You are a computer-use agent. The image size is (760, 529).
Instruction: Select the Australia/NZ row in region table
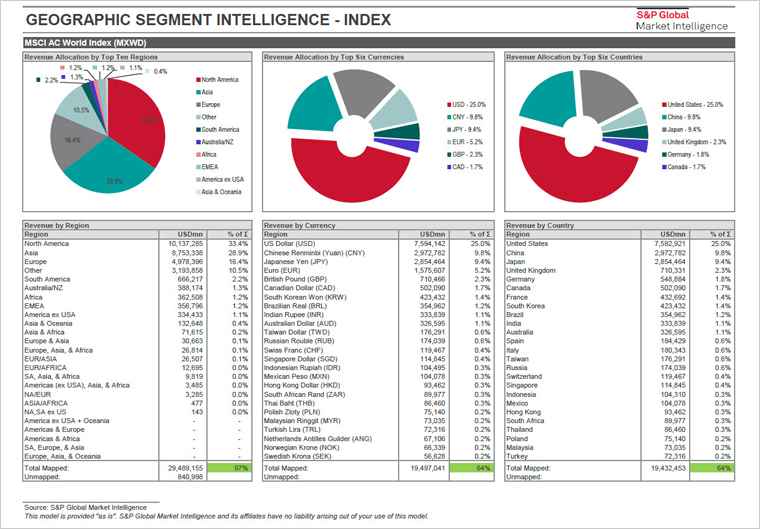tap(137, 288)
